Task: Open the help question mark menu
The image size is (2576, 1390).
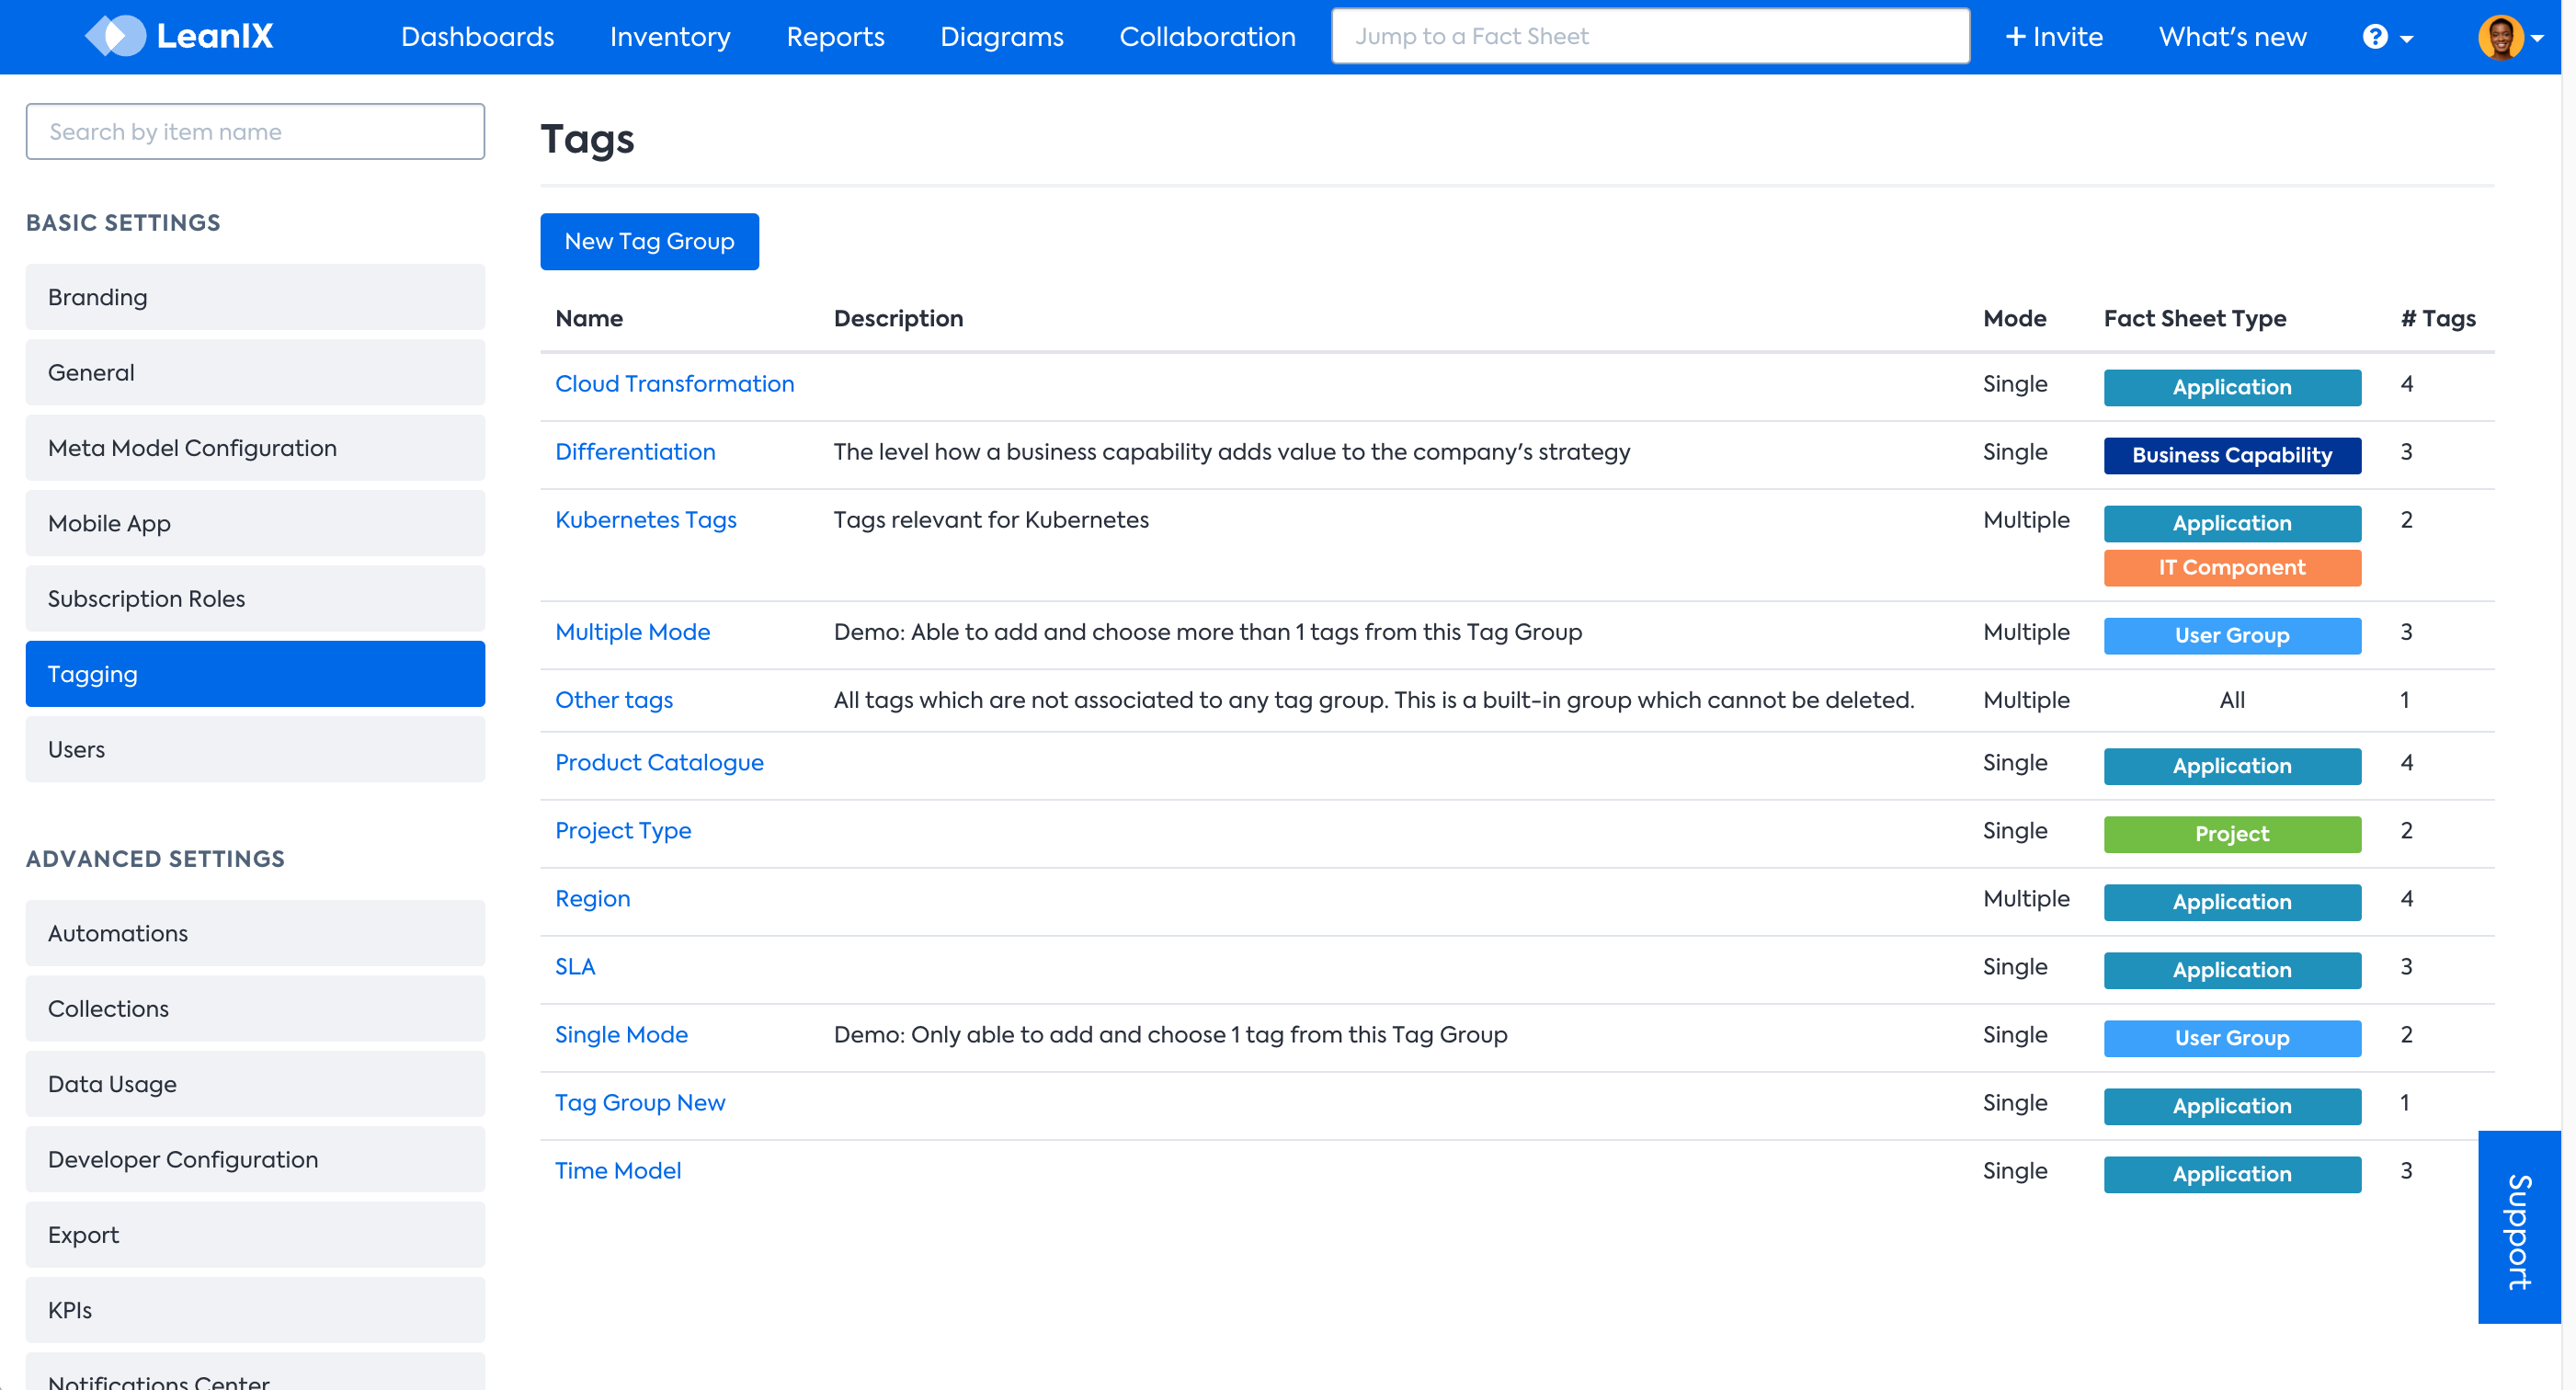Action: pyautogui.click(x=2386, y=37)
